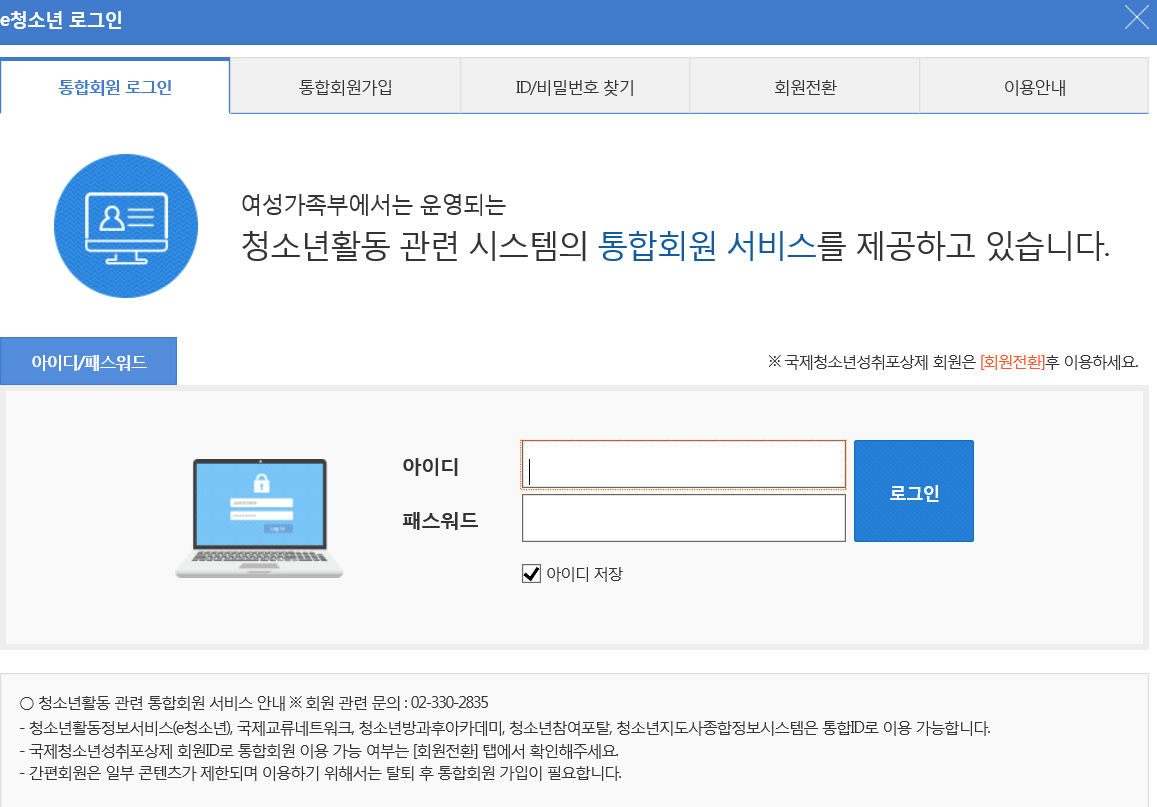This screenshot has height=807, width=1157.
Task: Select the 회원전환 tab at top
Action: click(x=805, y=87)
